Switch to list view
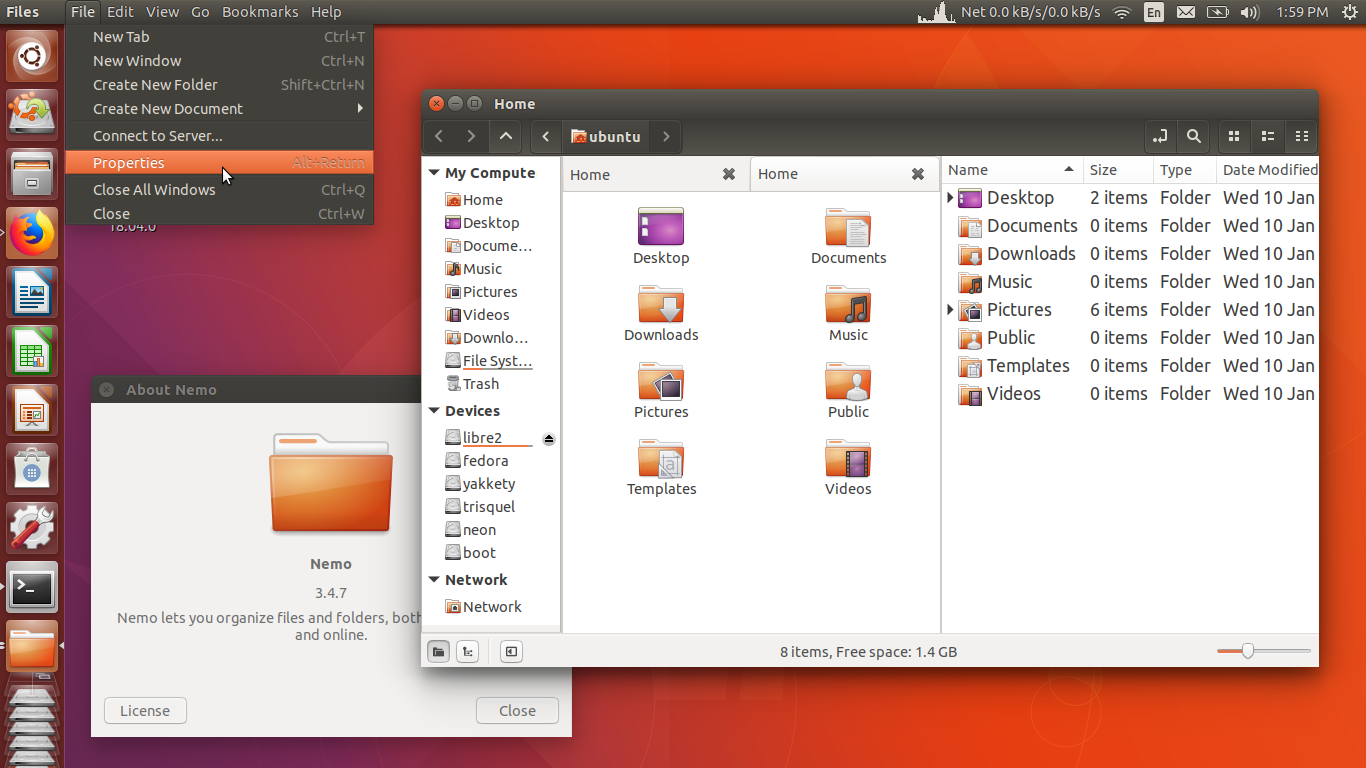1366x768 pixels. coord(1268,136)
